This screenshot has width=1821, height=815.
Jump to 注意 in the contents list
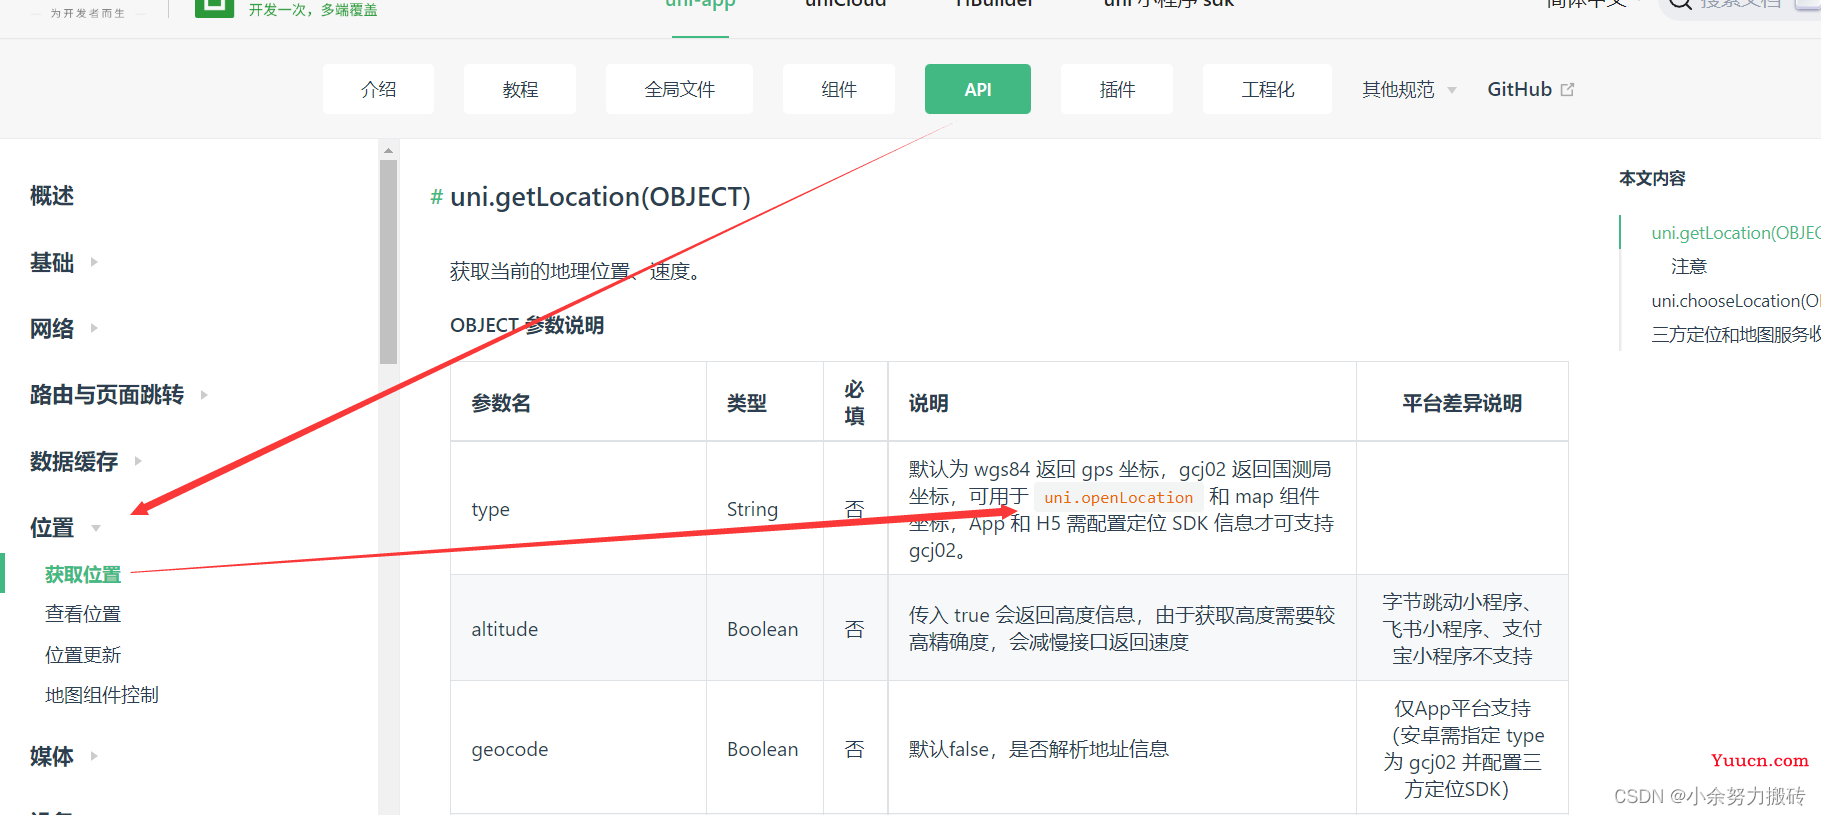click(1689, 266)
